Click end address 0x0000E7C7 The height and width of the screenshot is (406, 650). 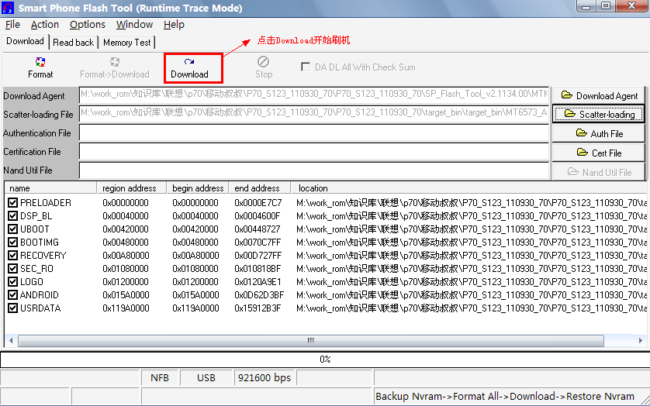258,203
